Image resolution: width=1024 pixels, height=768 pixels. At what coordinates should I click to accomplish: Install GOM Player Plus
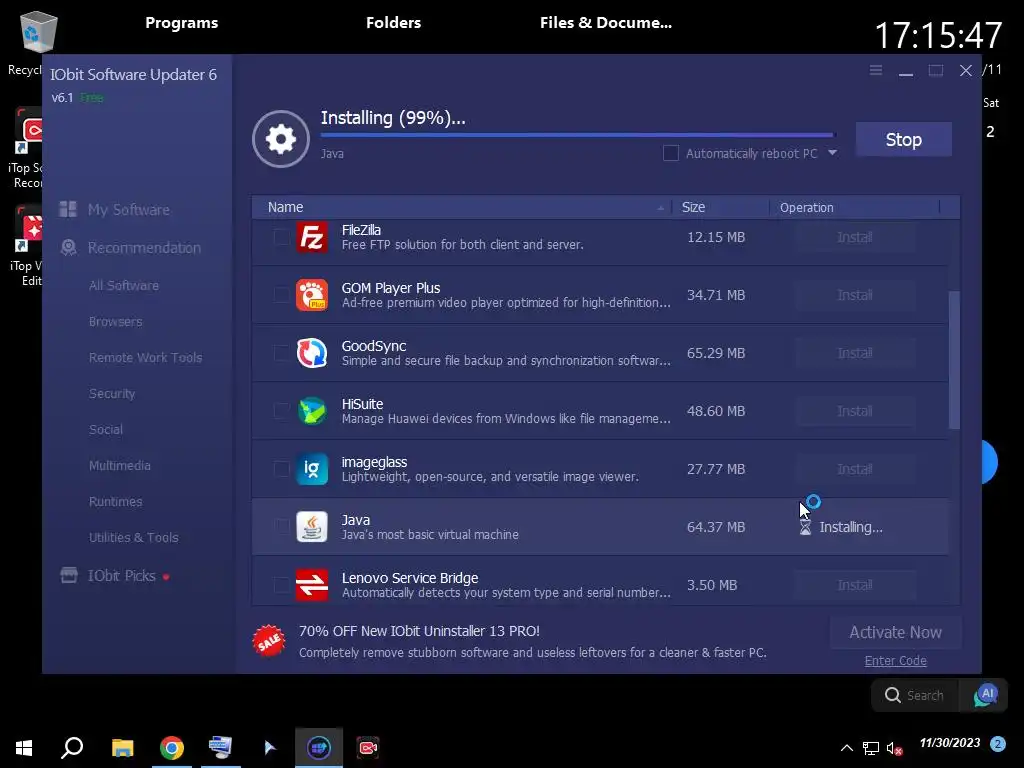[x=854, y=295]
